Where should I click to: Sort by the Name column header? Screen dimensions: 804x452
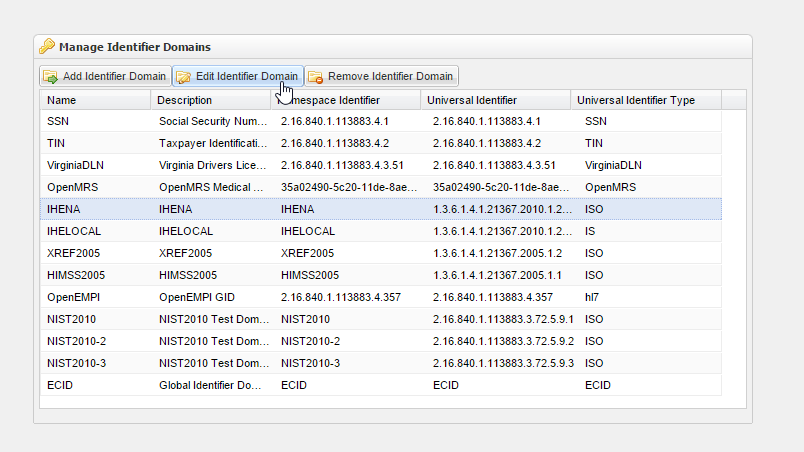tap(95, 100)
